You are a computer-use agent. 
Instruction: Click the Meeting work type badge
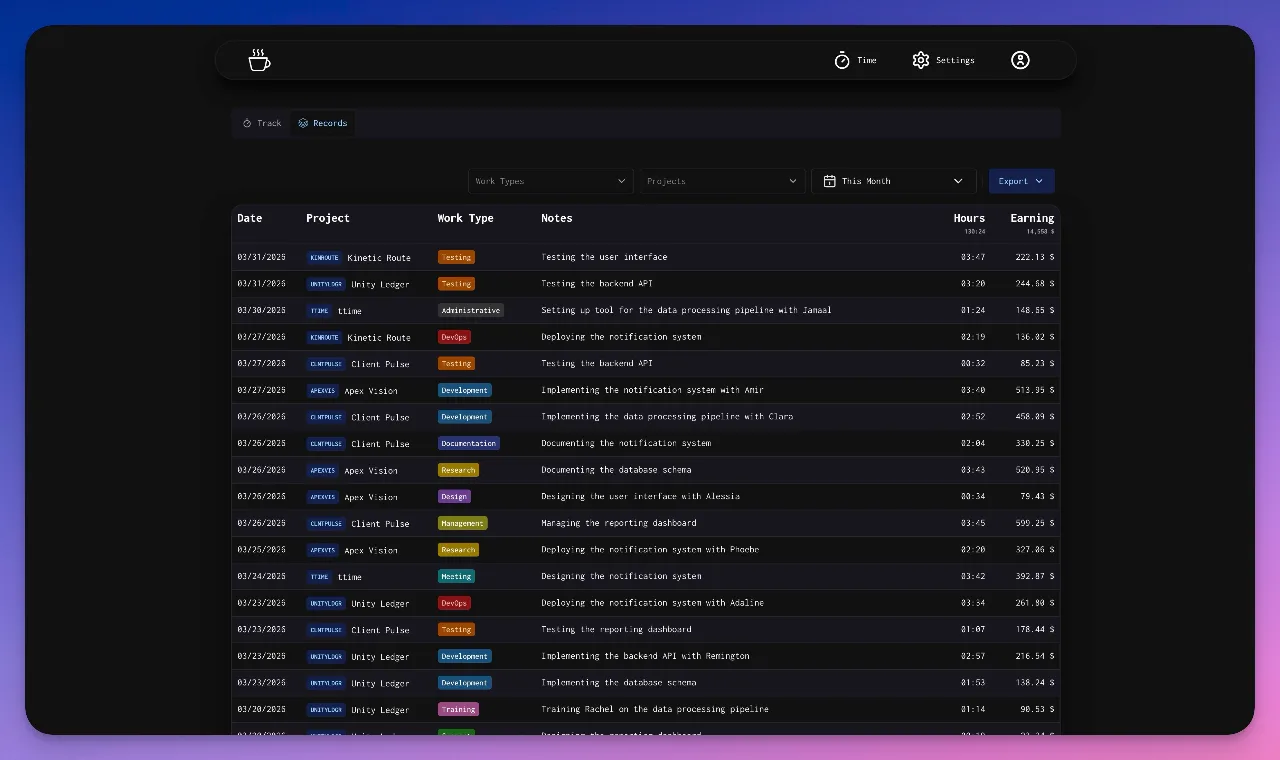tap(456, 576)
